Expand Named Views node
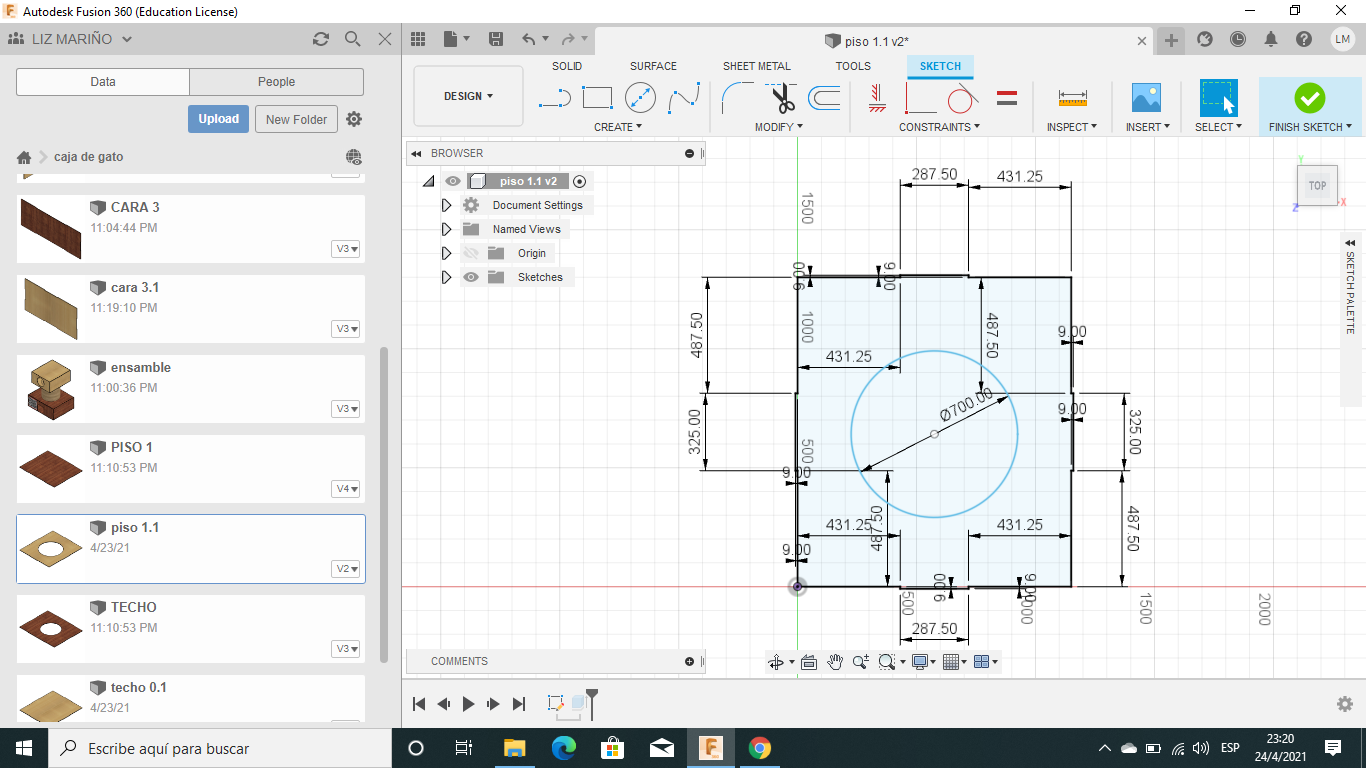The image size is (1366, 768). [447, 229]
